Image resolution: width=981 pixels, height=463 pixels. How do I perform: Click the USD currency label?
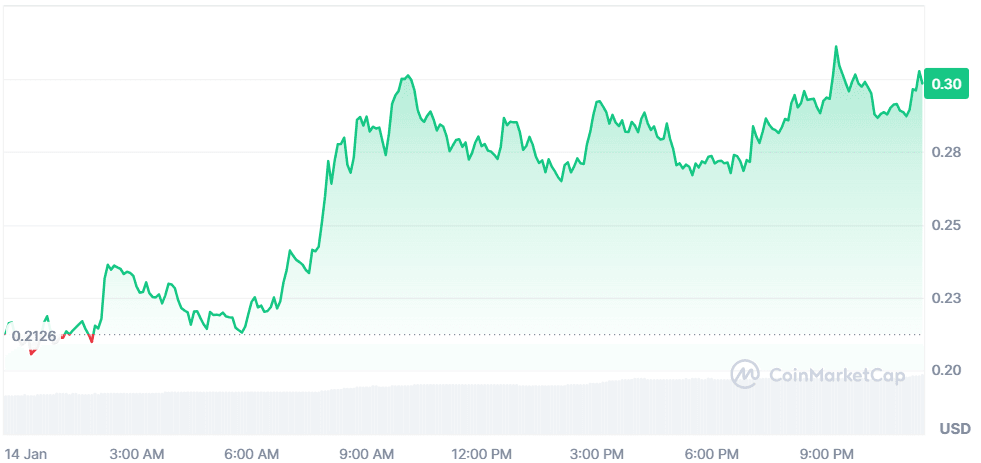pyautogui.click(x=954, y=429)
